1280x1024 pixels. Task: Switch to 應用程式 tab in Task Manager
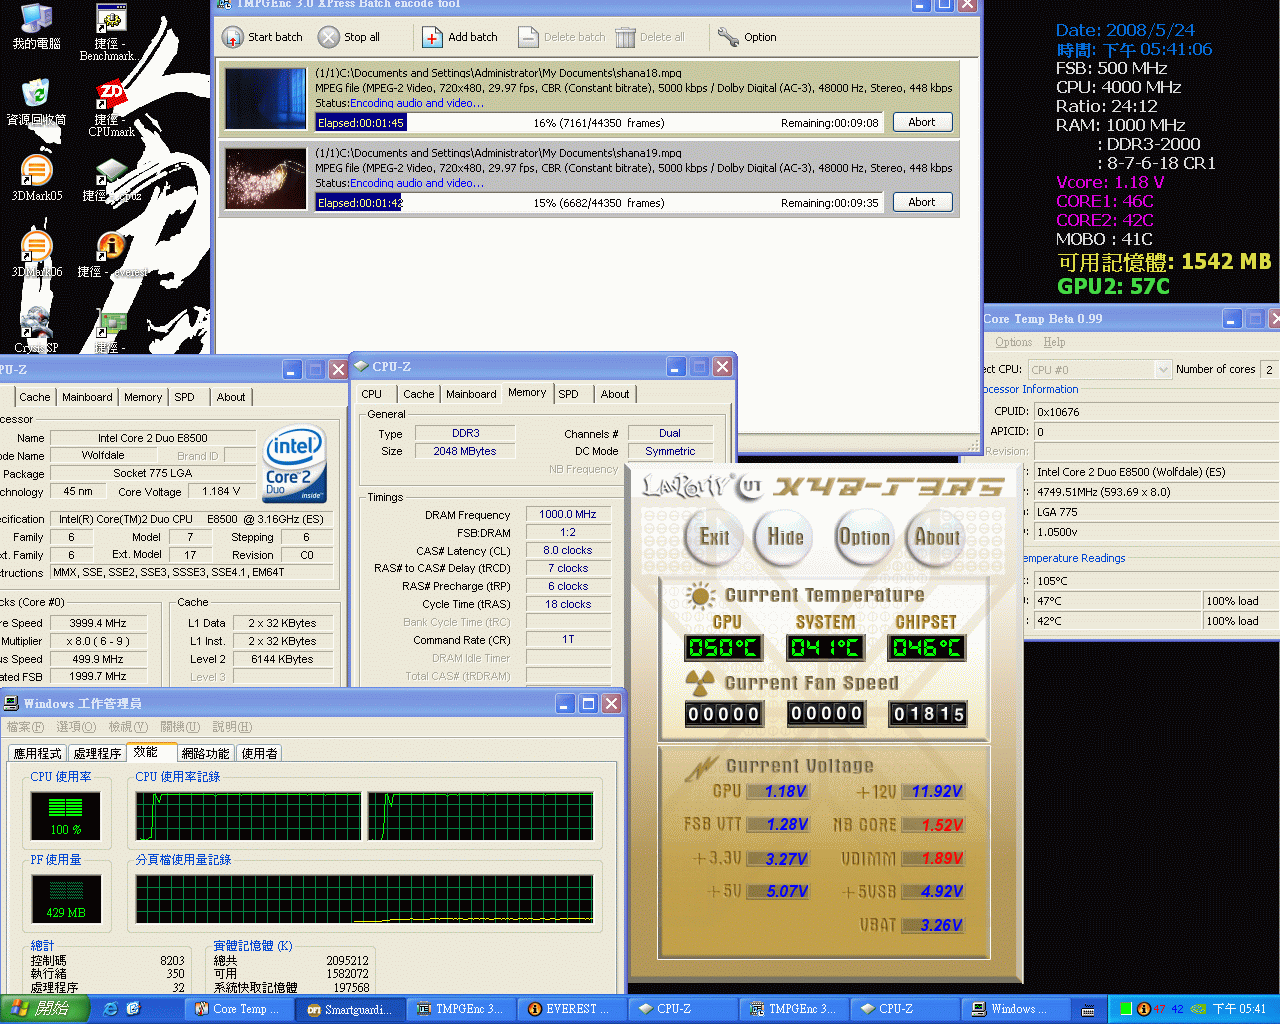pyautogui.click(x=37, y=753)
